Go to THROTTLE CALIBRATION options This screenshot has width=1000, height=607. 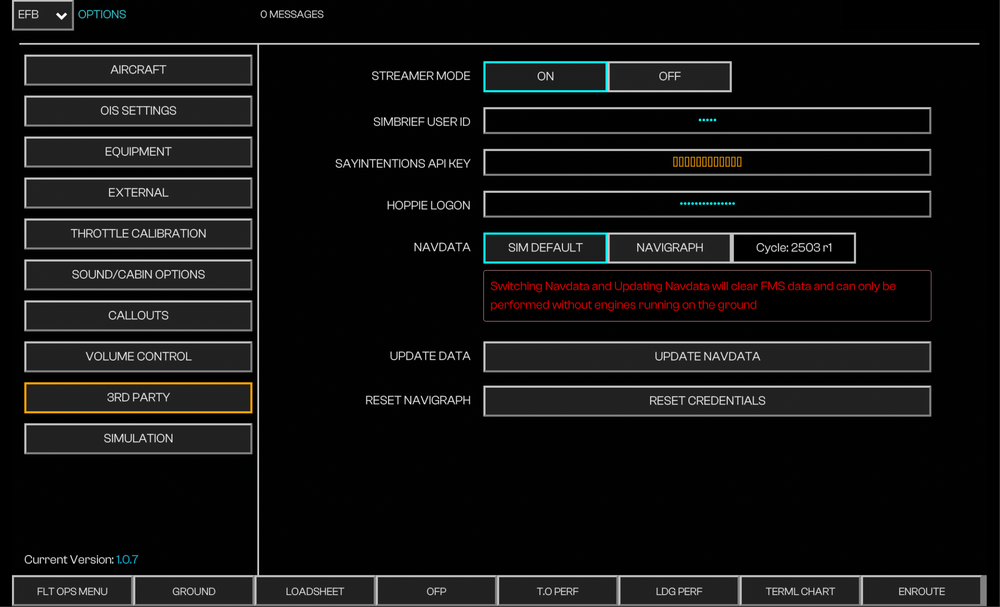(x=138, y=234)
